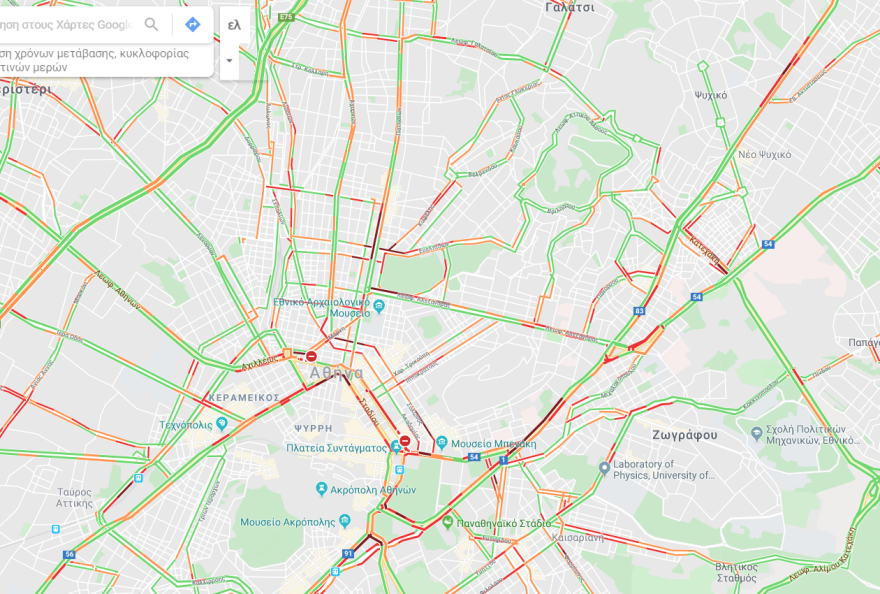Select the Civil Engineering School pin
The image size is (880, 594).
click(x=757, y=433)
